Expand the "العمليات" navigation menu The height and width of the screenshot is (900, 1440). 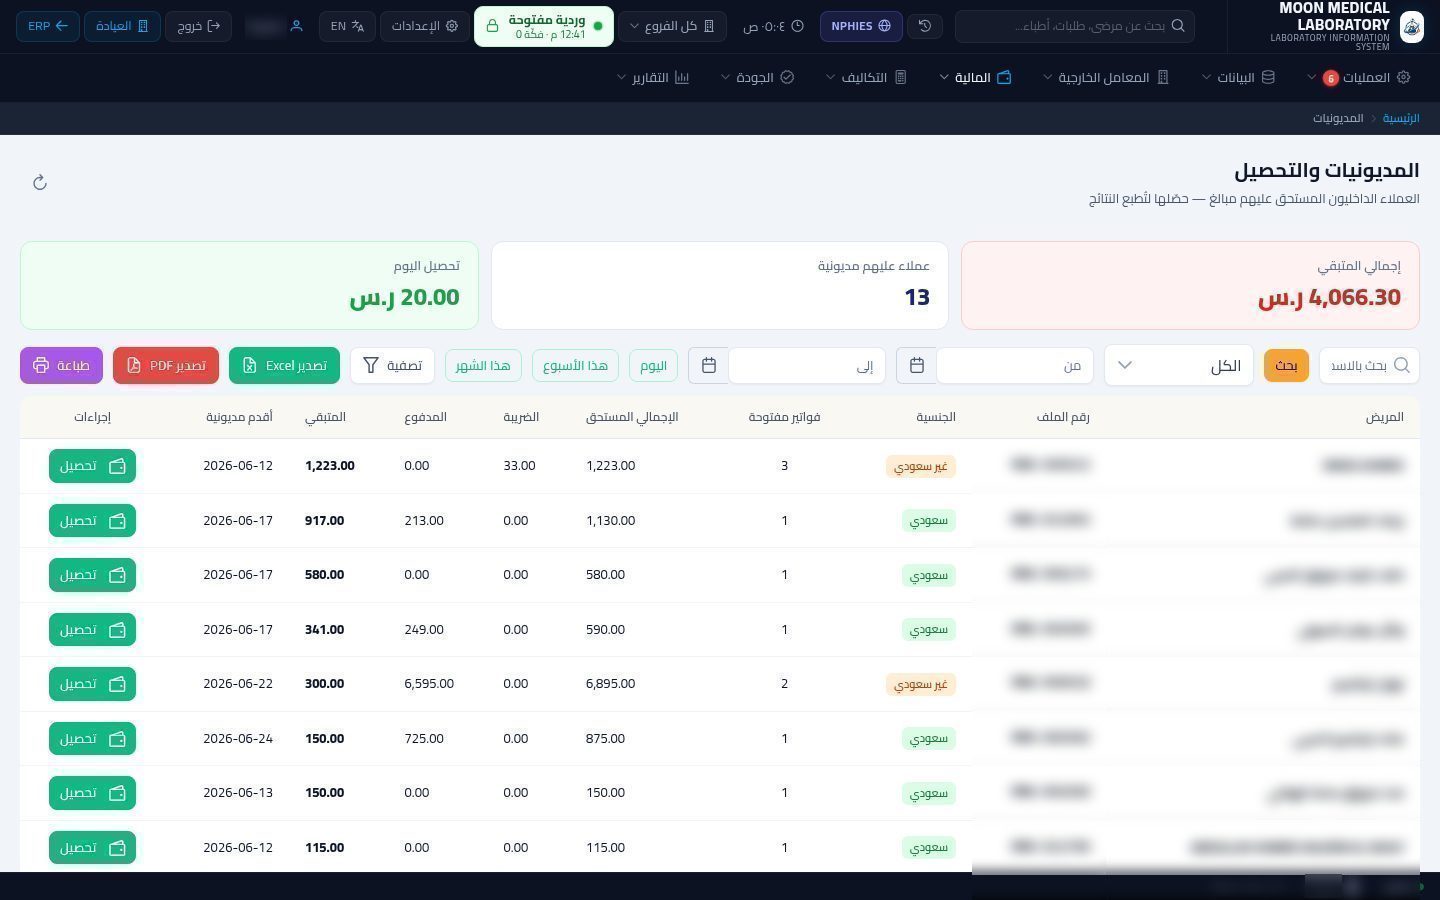pos(1358,77)
